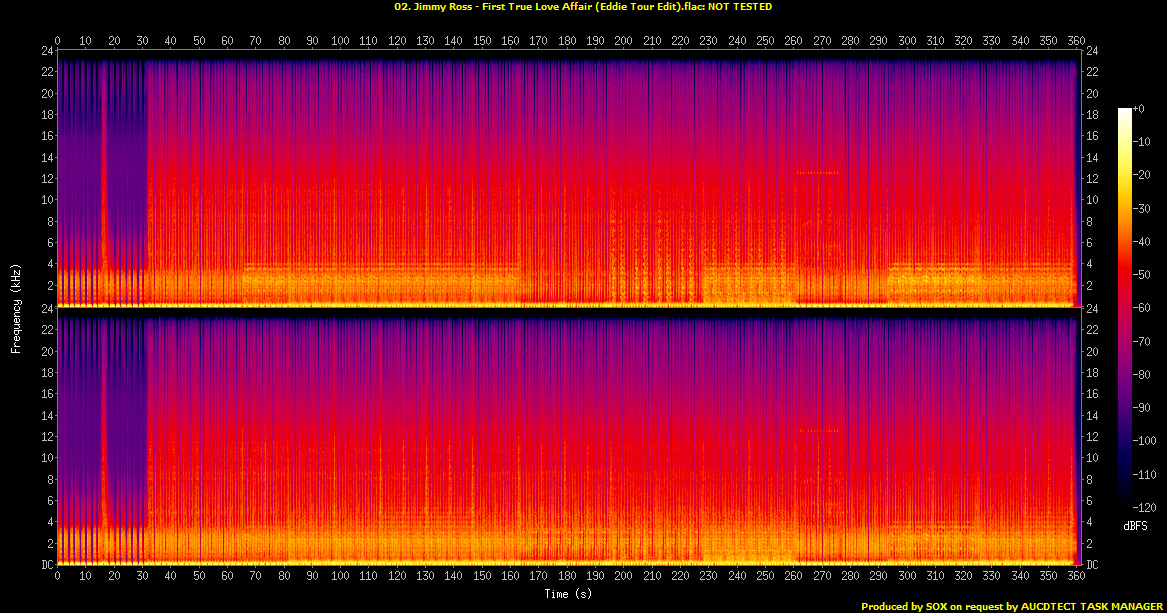Screen dimensions: 1167x613
Task: Click the 'Time (s)' axis label
Action: 567,594
